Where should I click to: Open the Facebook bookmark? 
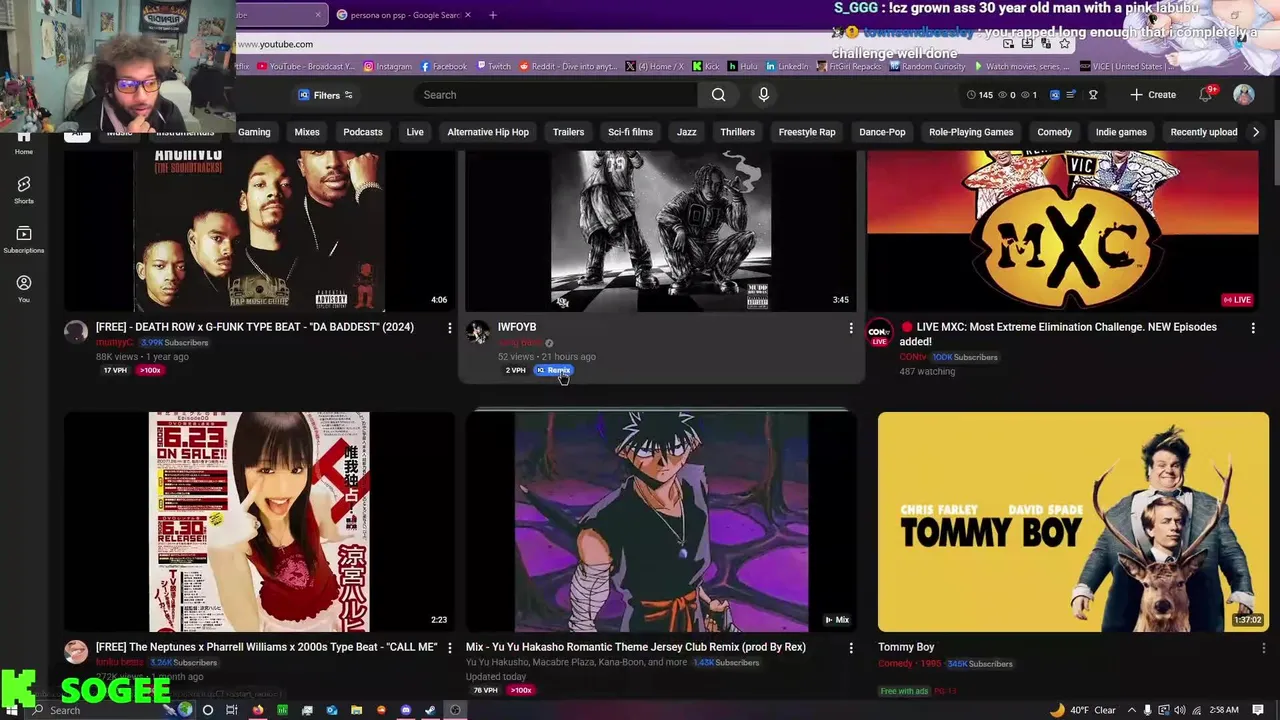[x=444, y=66]
